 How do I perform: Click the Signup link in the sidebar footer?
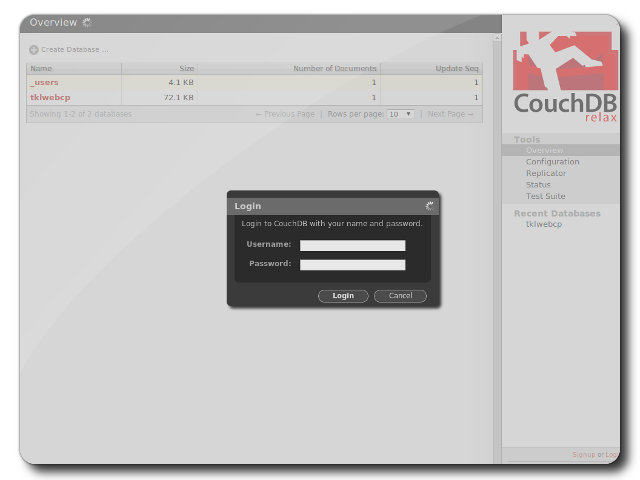click(583, 454)
